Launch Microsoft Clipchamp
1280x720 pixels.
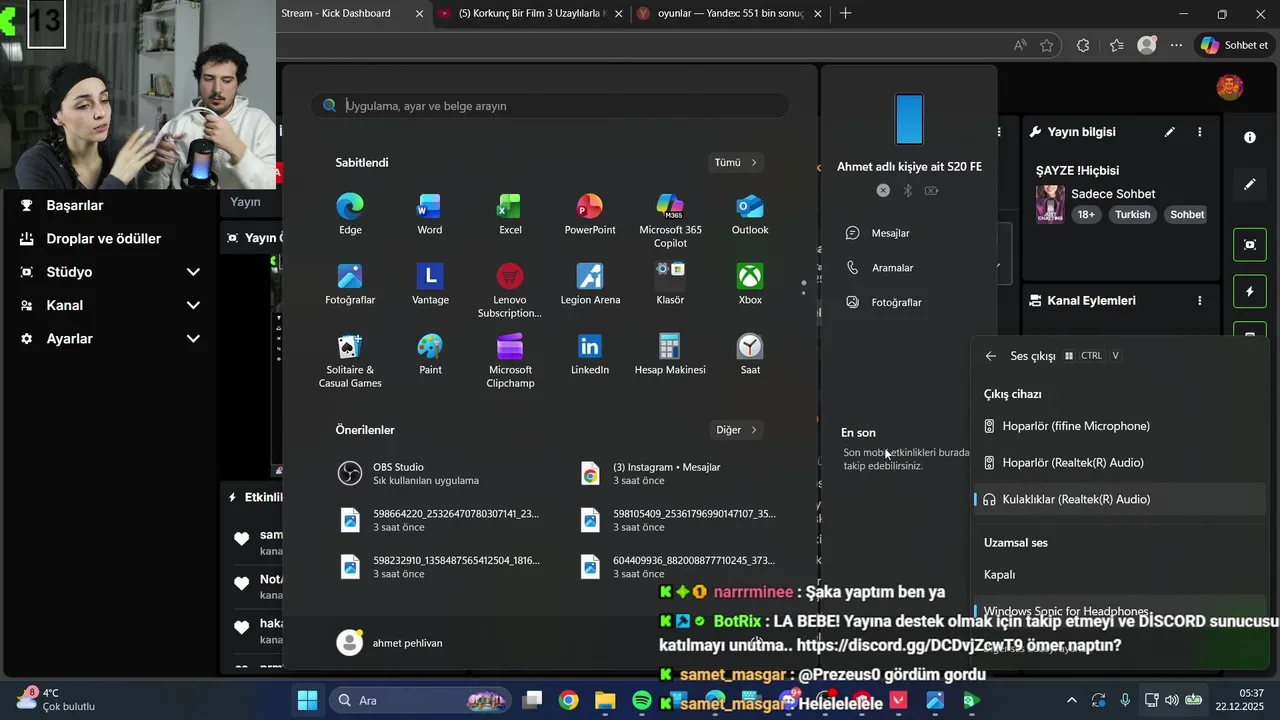[x=510, y=360]
